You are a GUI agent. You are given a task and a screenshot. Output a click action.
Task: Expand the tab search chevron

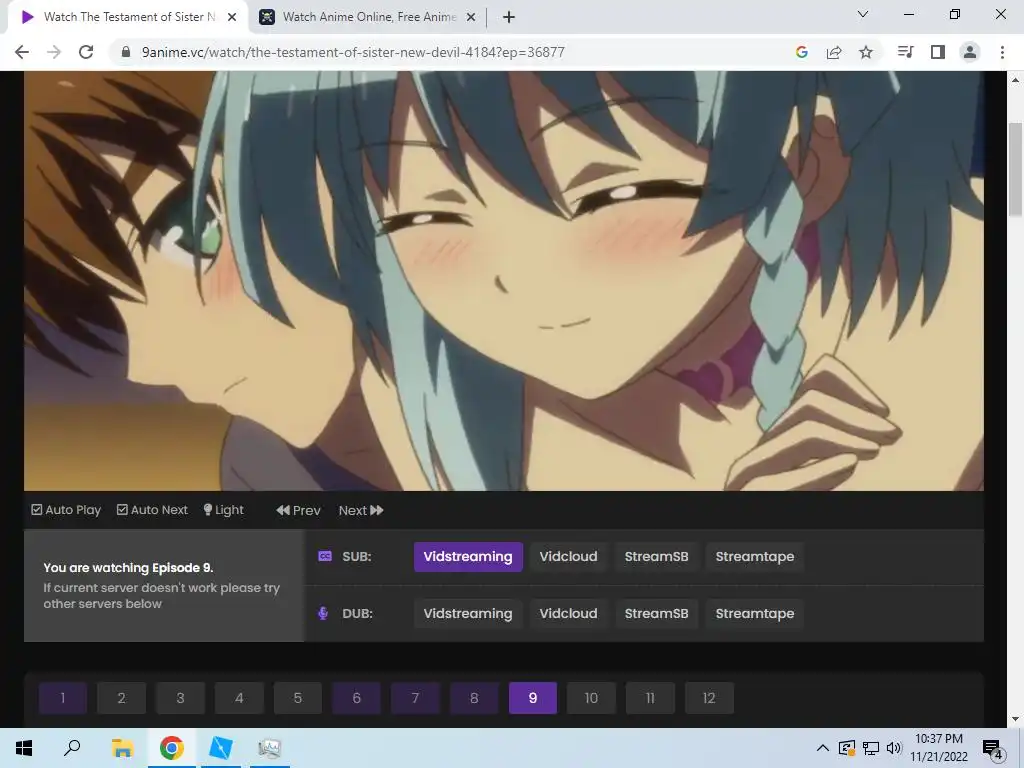863,14
